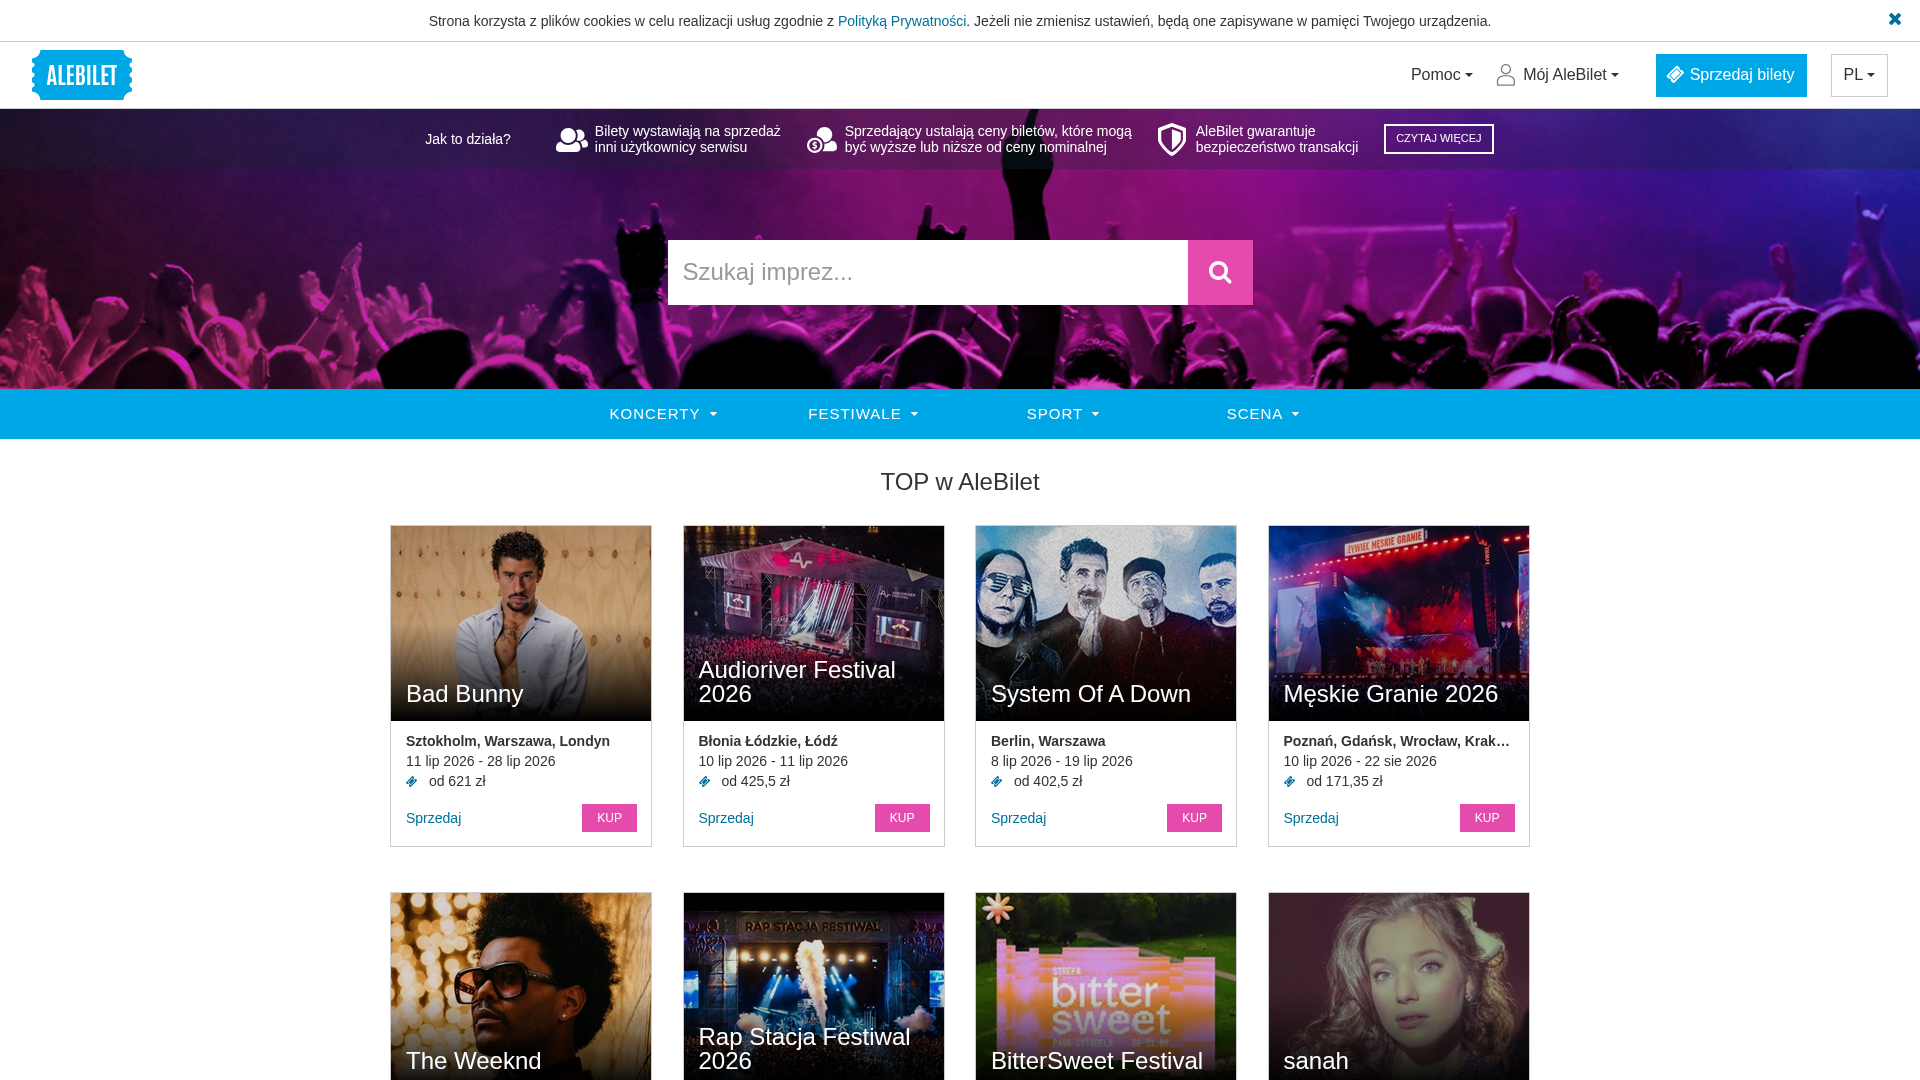Click the Berlin, Warszawa location text
Screen dimensions: 1920x1080
point(1048,741)
